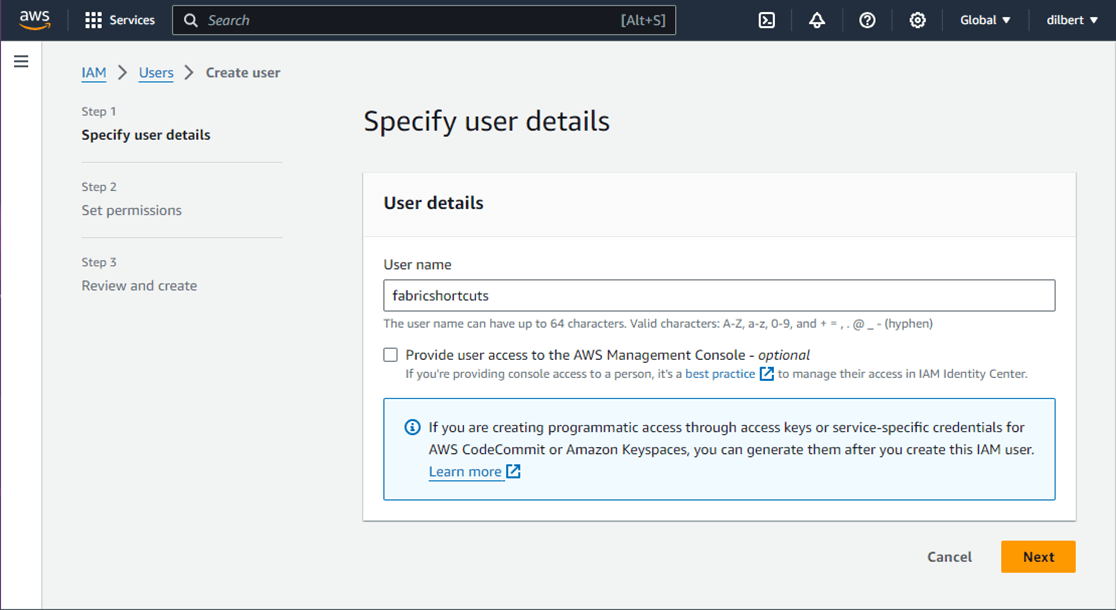Open the Services menu label
The image size is (1116, 610).
click(132, 20)
